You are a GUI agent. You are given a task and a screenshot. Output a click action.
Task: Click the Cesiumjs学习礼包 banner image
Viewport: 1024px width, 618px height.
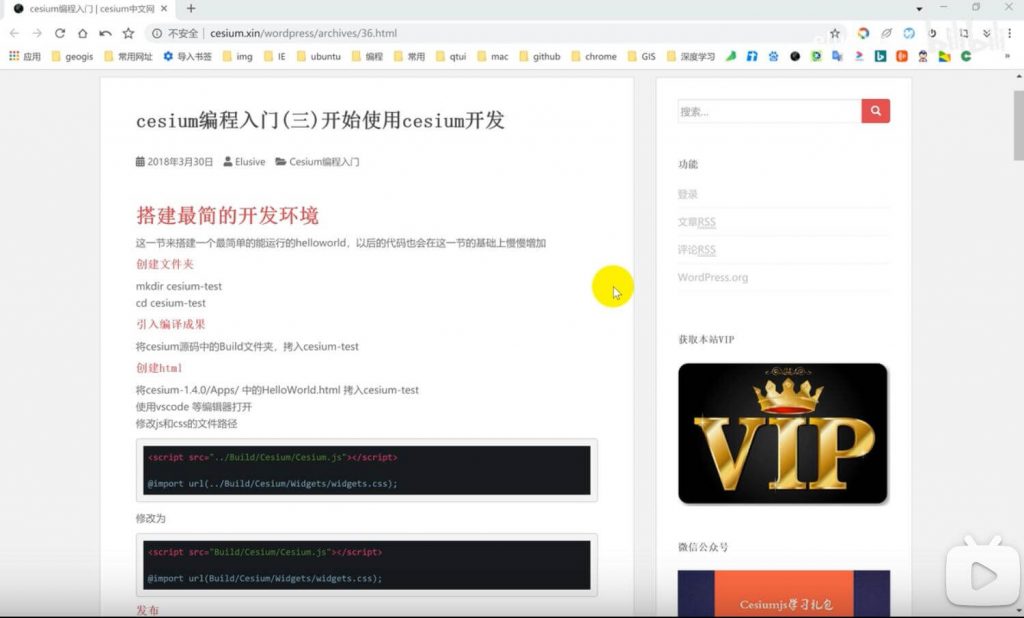coord(784,594)
